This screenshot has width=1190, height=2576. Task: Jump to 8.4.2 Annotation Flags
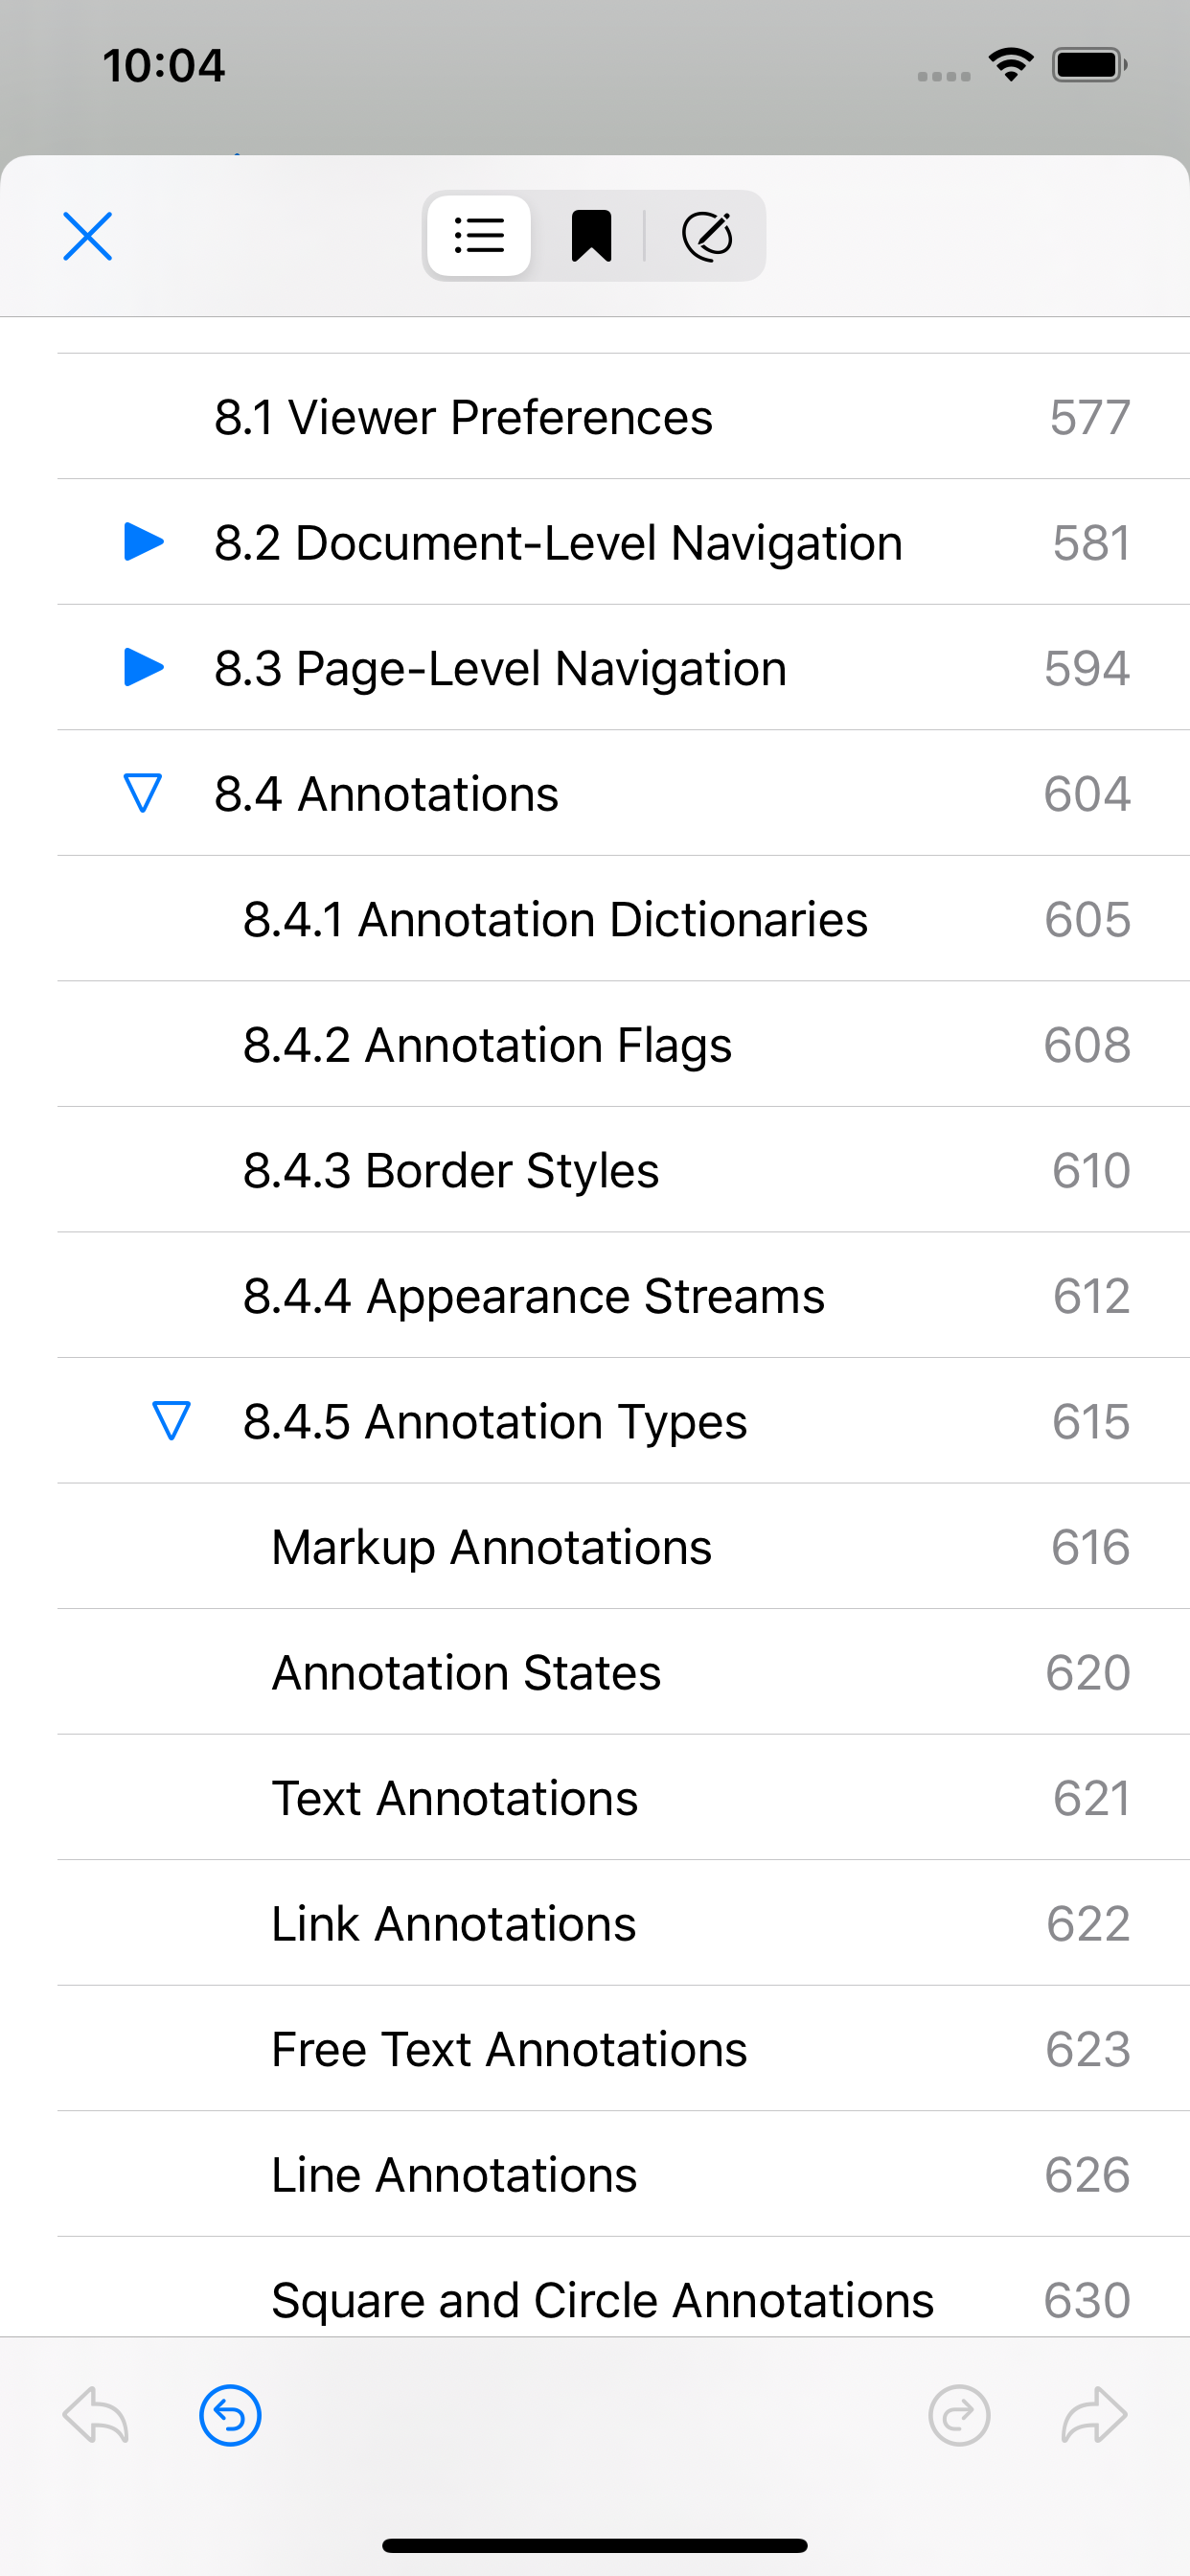[623, 1044]
